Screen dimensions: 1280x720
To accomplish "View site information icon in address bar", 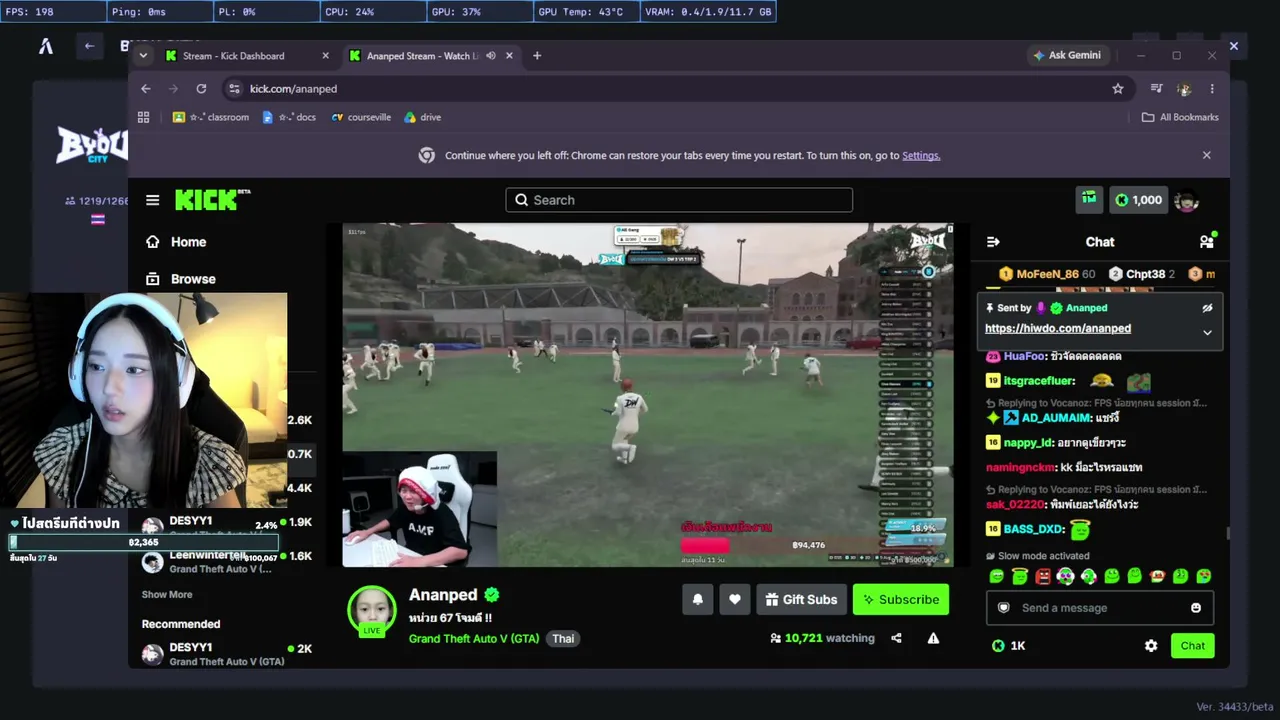I will (234, 89).
